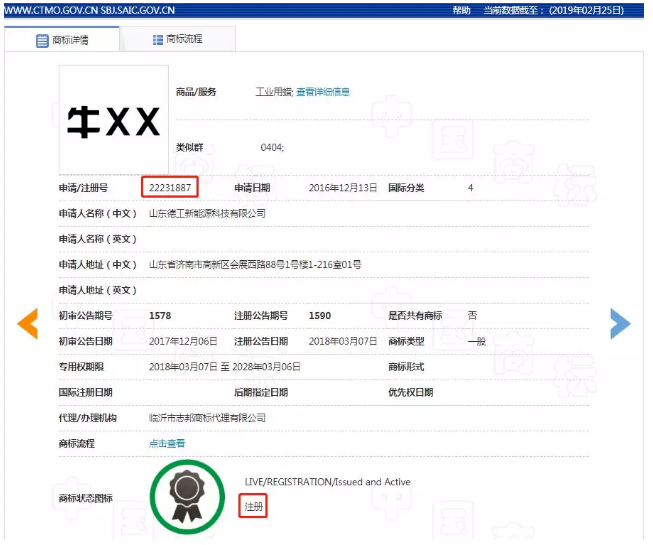Screen dimensions: 653x545
Task: Click the 国际分类 value 4
Action: pyautogui.click(x=470, y=188)
